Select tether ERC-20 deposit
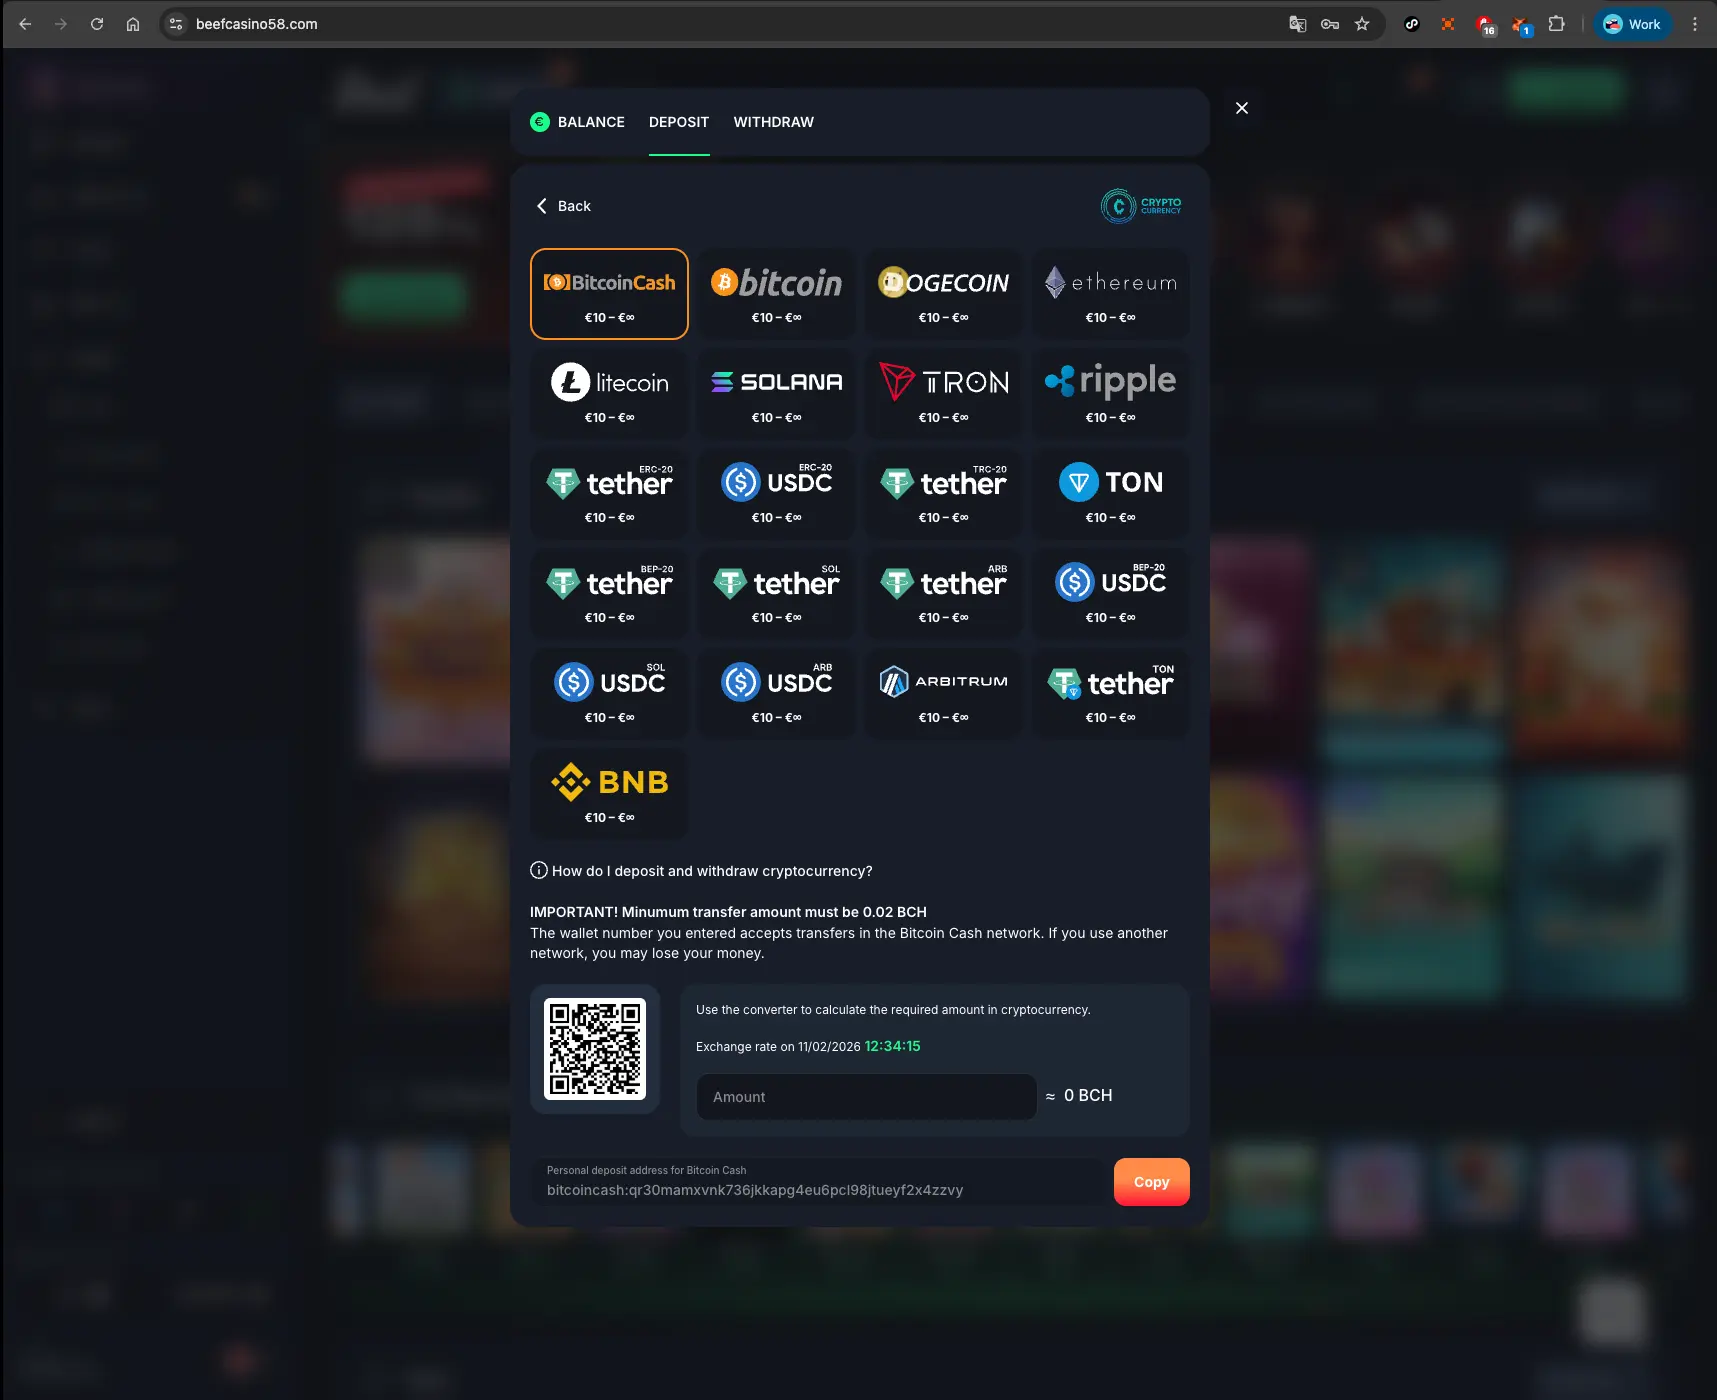Image resolution: width=1717 pixels, height=1400 pixels. coord(609,494)
